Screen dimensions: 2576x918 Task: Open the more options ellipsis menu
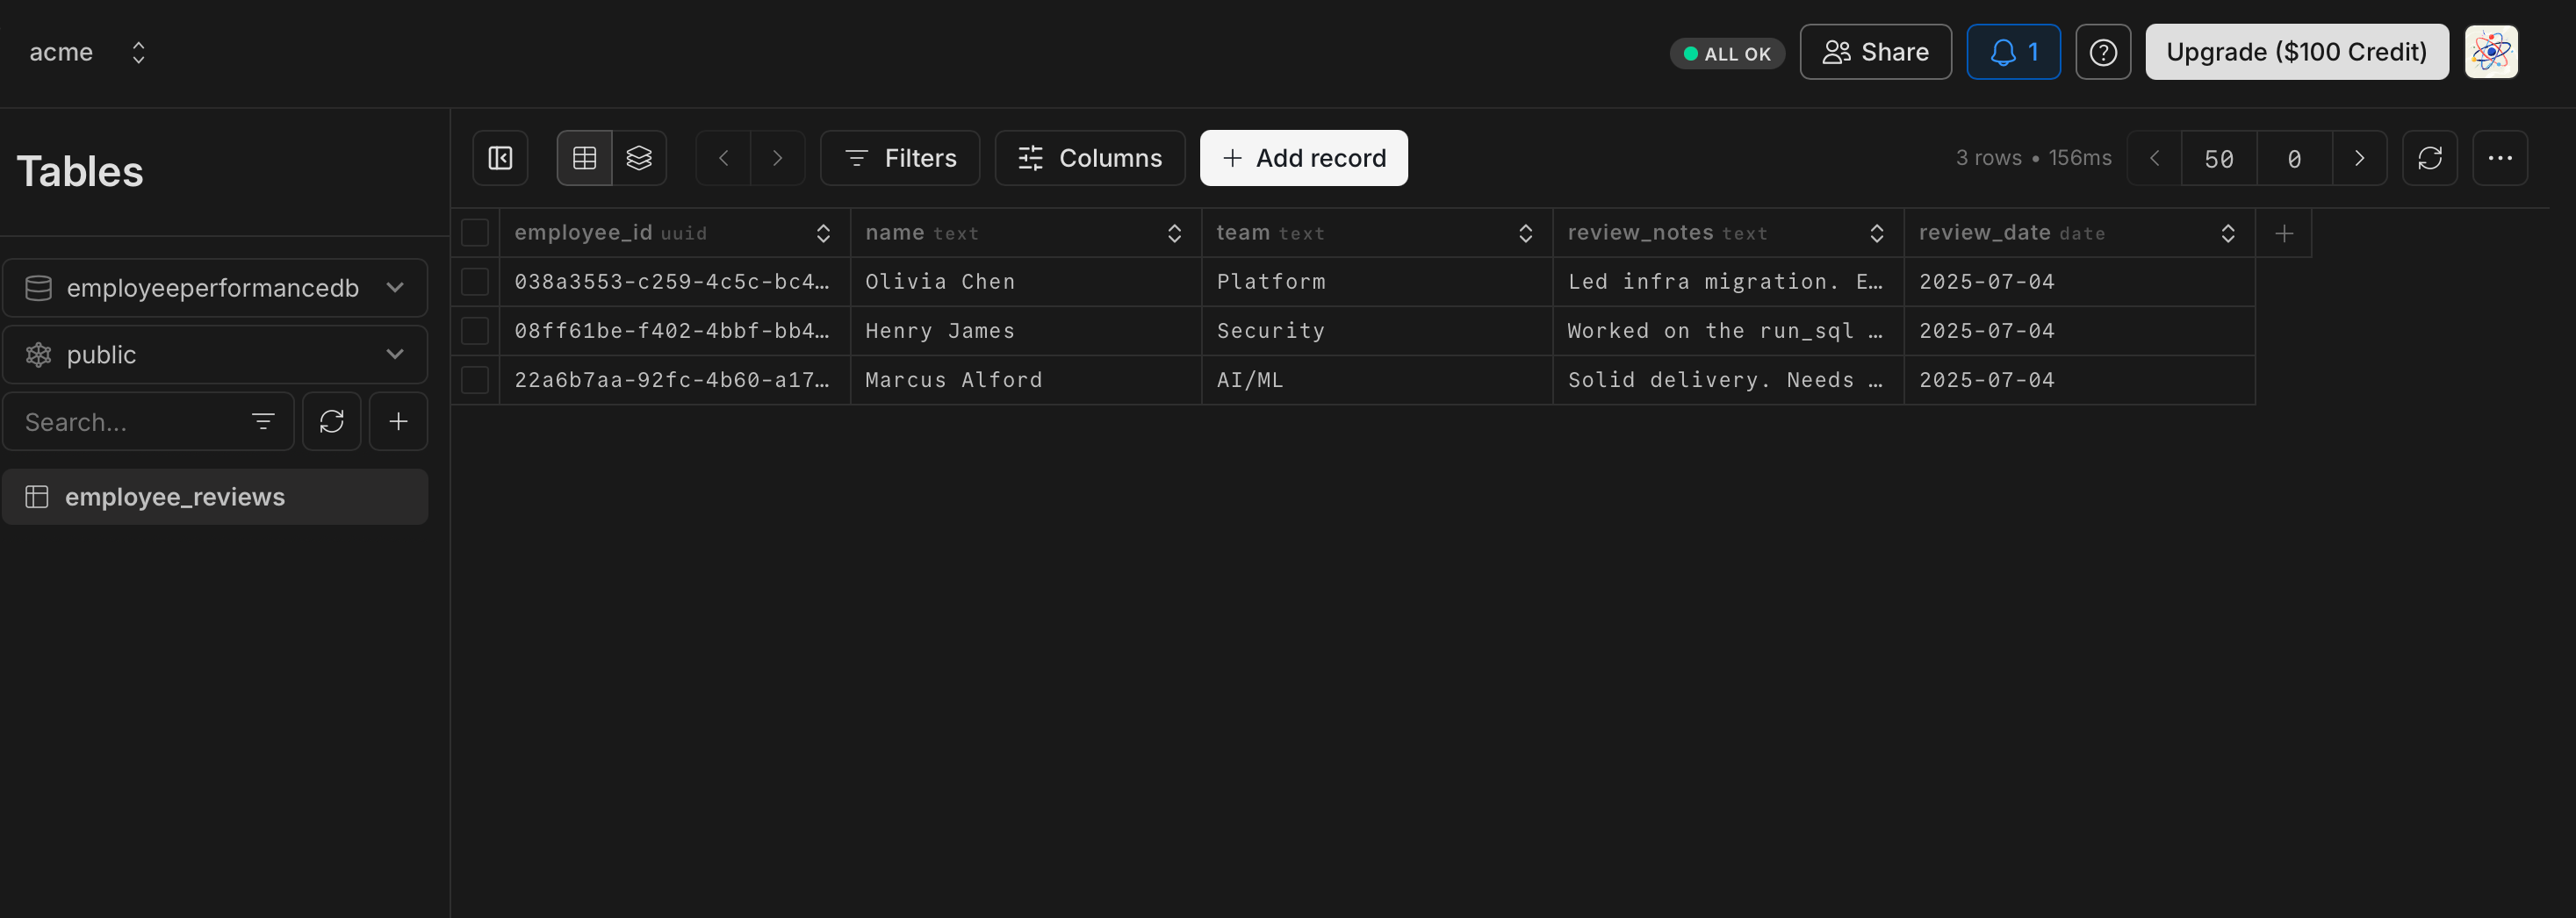click(x=2499, y=158)
